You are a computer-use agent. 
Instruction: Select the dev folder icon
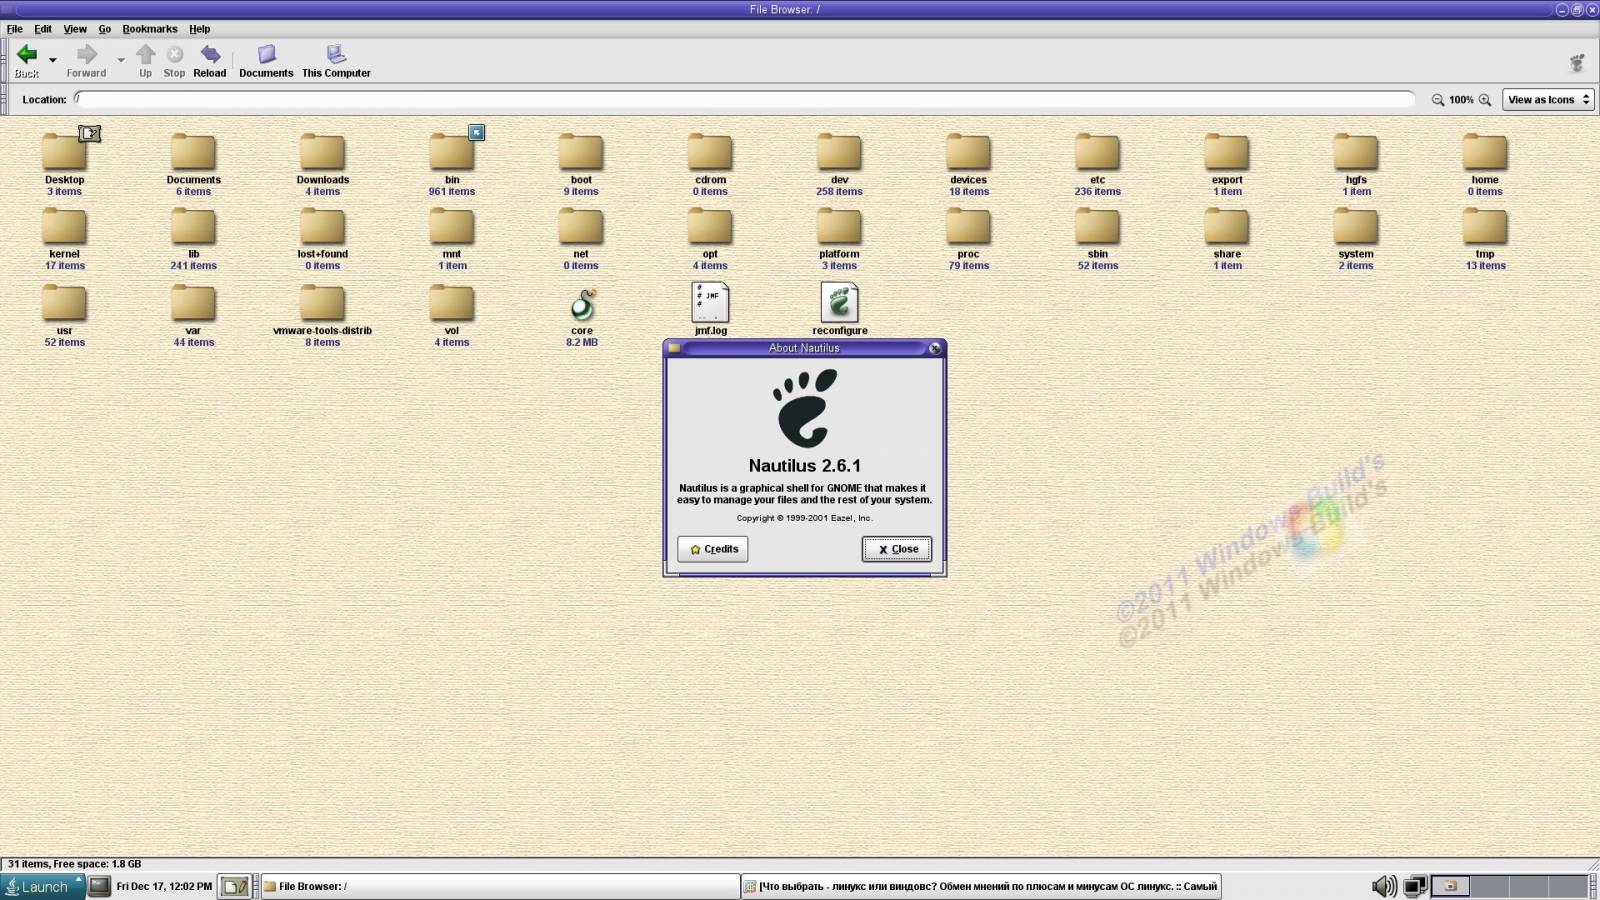(839, 152)
